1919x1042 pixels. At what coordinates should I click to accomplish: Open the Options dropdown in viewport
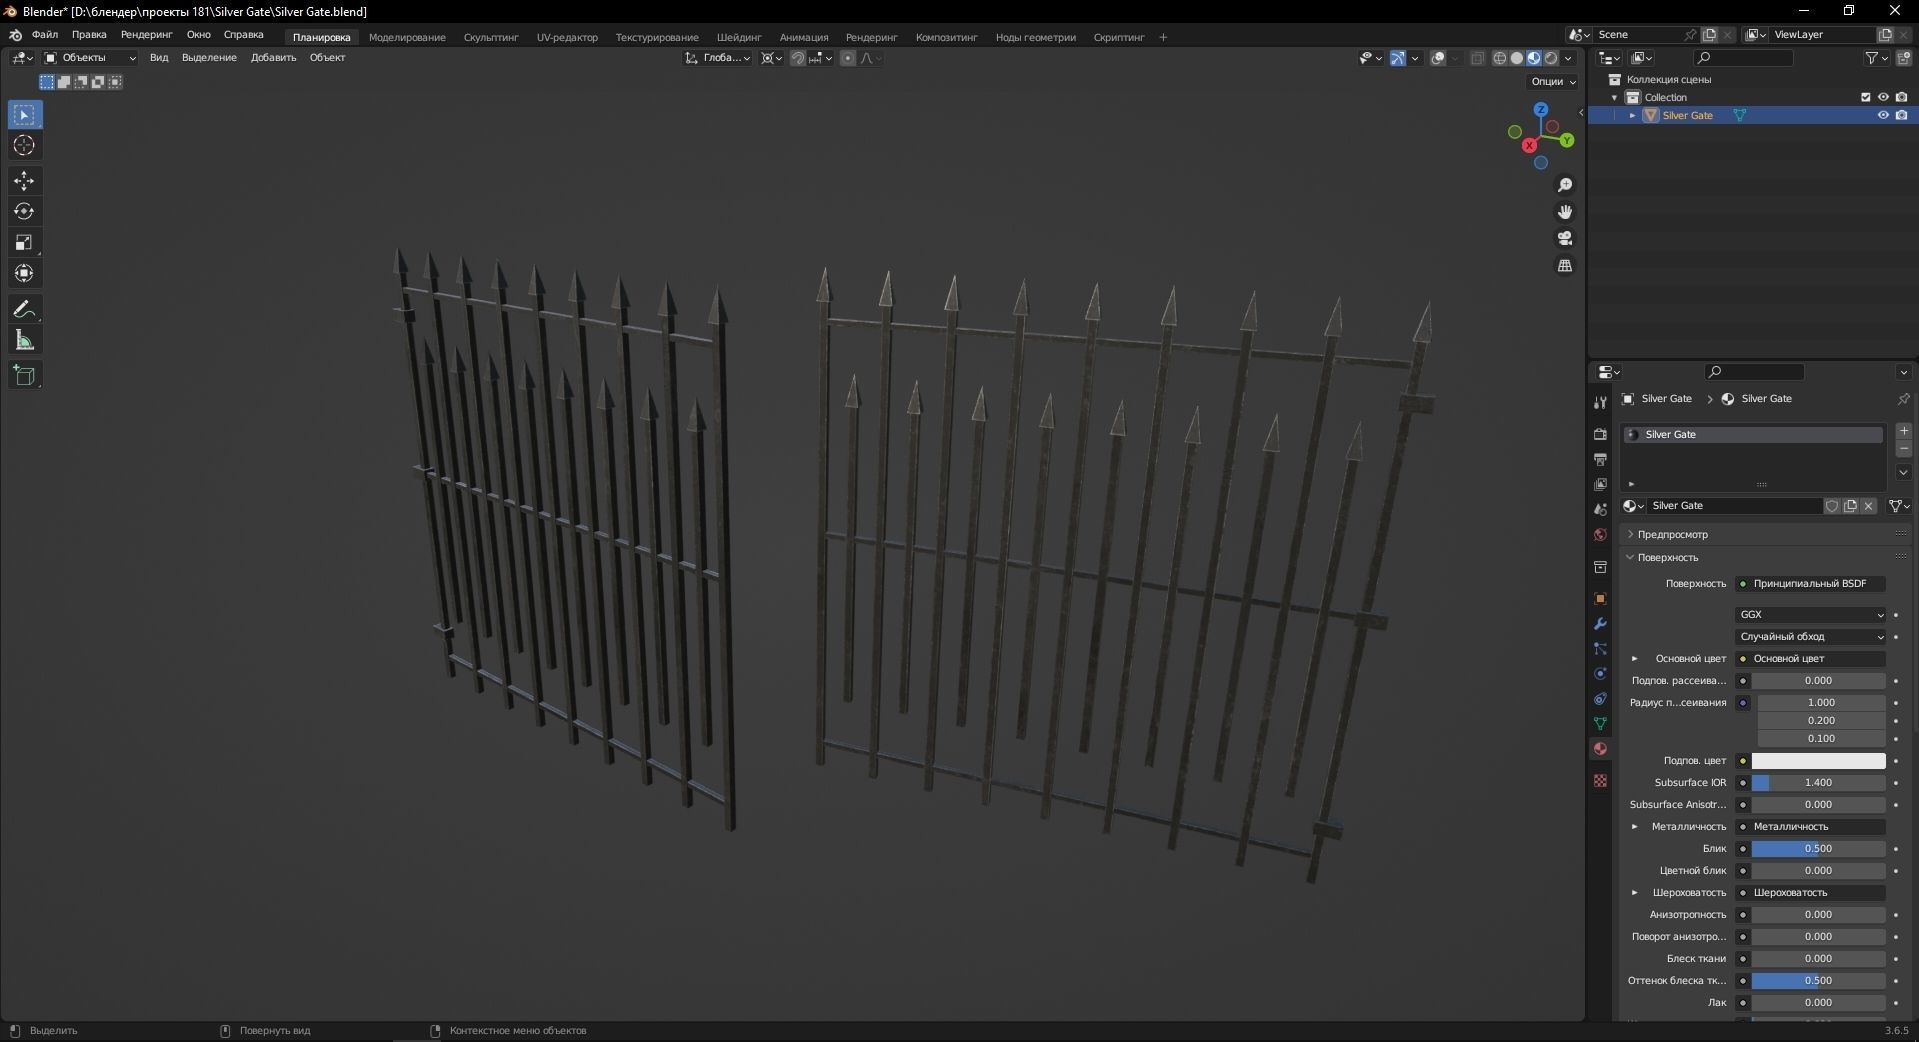point(1553,82)
